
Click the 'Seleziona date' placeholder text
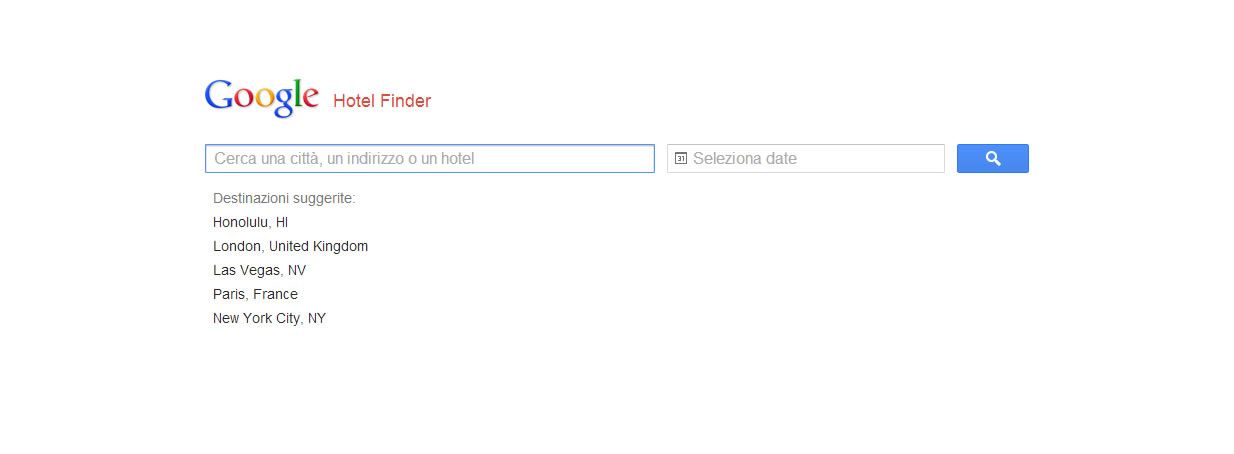point(745,158)
